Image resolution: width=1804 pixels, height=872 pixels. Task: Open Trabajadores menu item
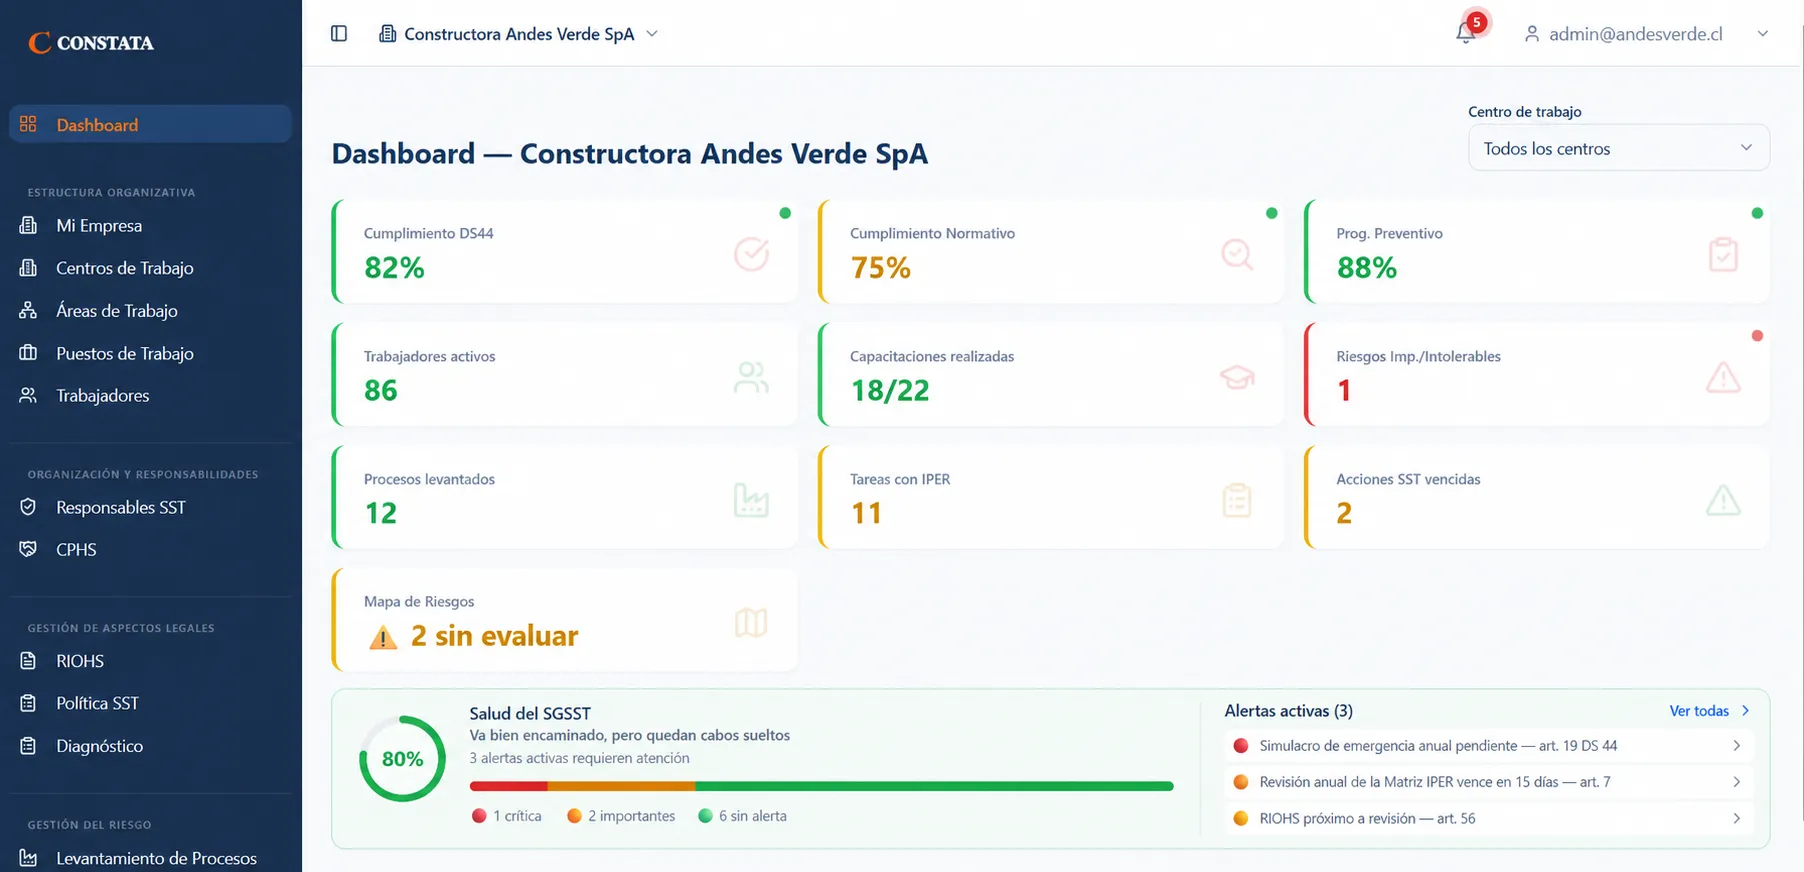pyautogui.click(x=151, y=395)
